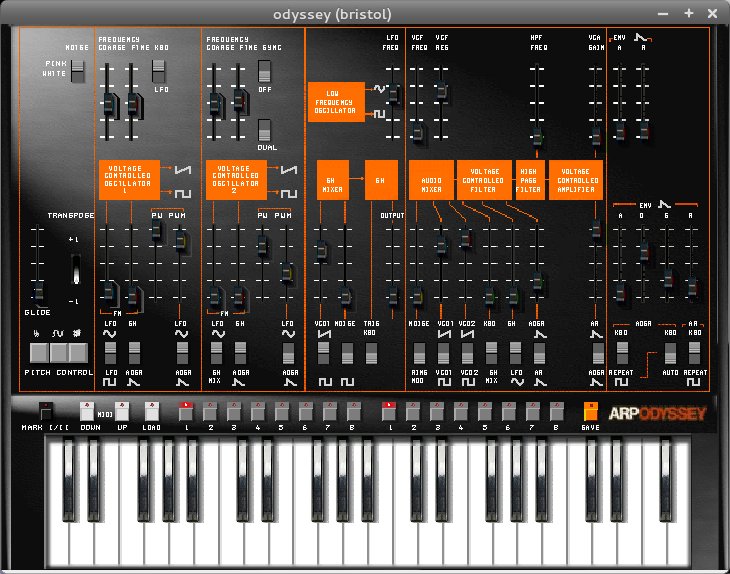Click the VCO1 FINE frequency slider
The image size is (730, 574).
(133, 103)
